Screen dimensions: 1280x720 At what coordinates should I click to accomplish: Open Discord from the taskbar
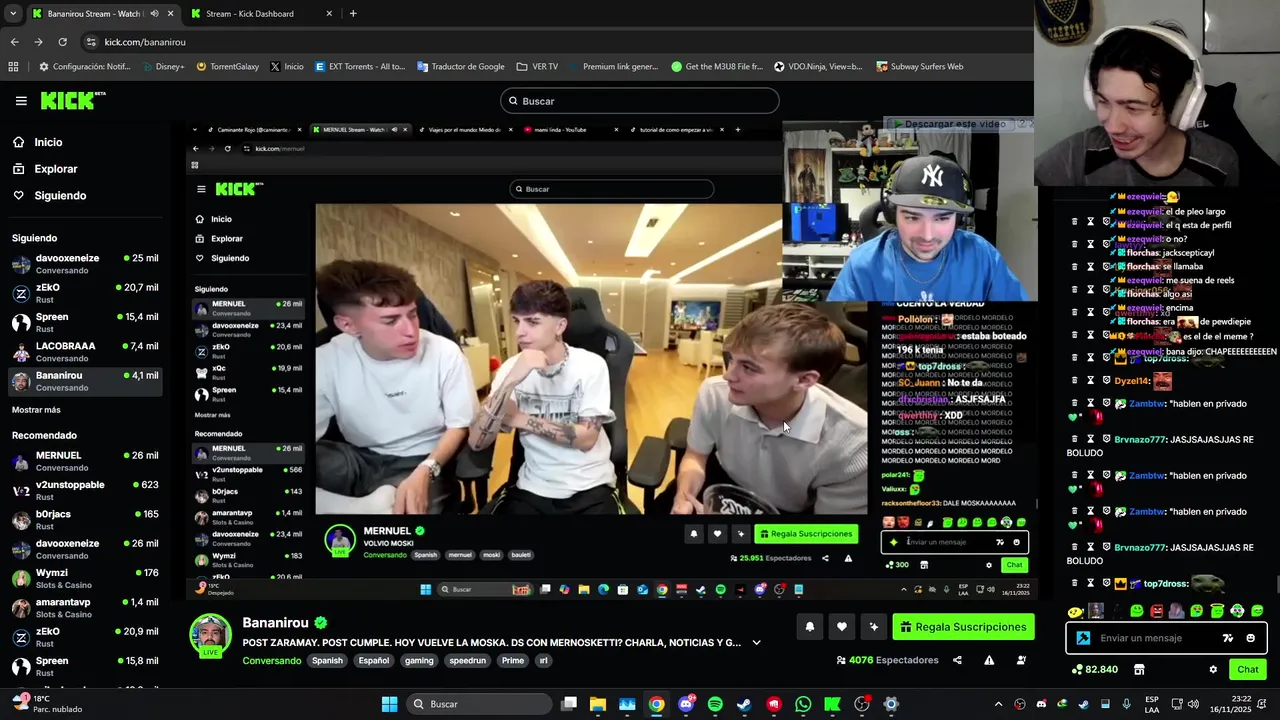[x=686, y=704]
